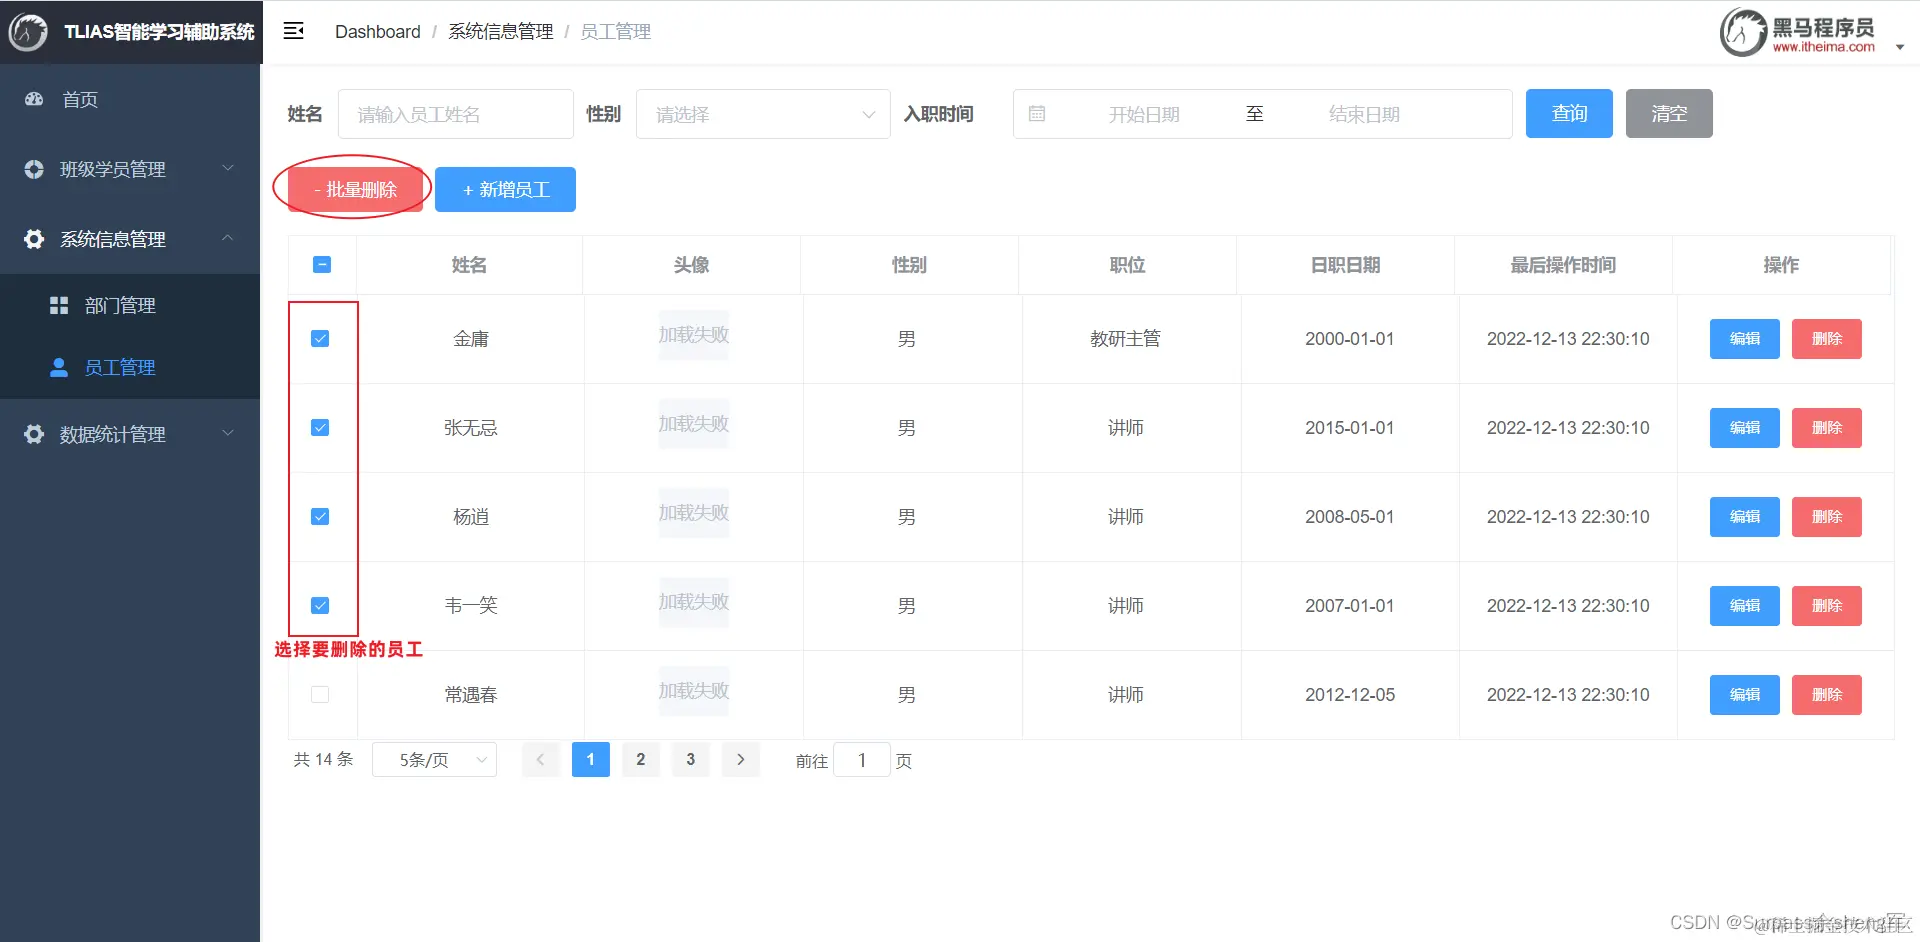Click the icon beside 班级学员管理

[x=34, y=169]
